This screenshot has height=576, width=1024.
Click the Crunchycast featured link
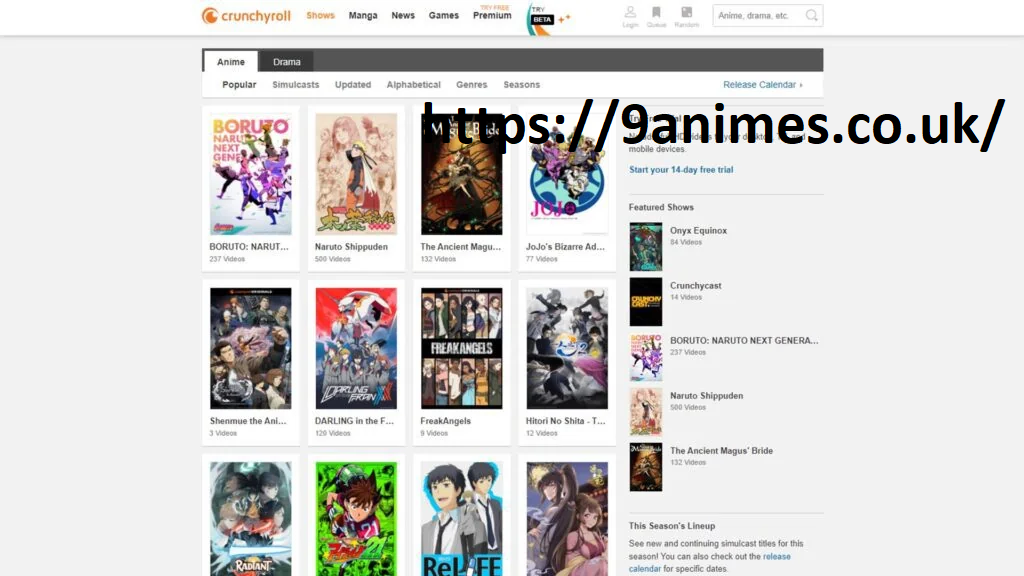click(696, 285)
